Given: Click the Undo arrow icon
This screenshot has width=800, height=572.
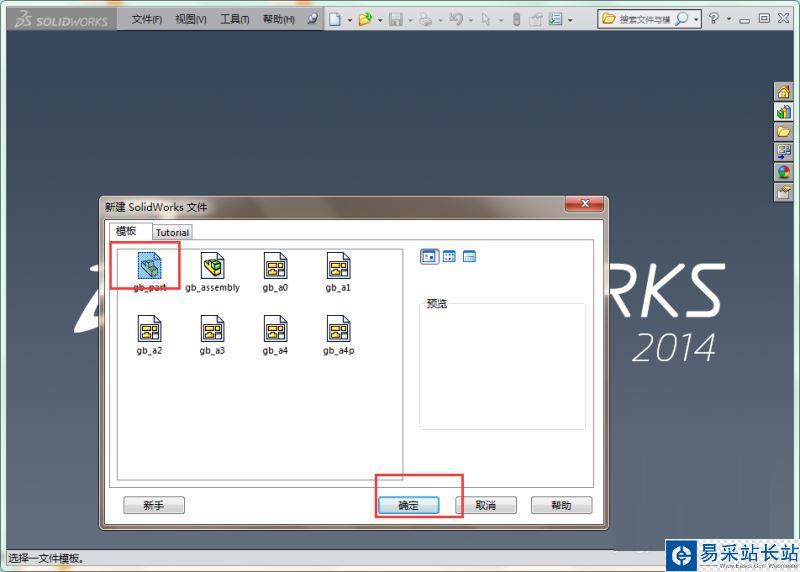Looking at the screenshot, I should [456, 19].
